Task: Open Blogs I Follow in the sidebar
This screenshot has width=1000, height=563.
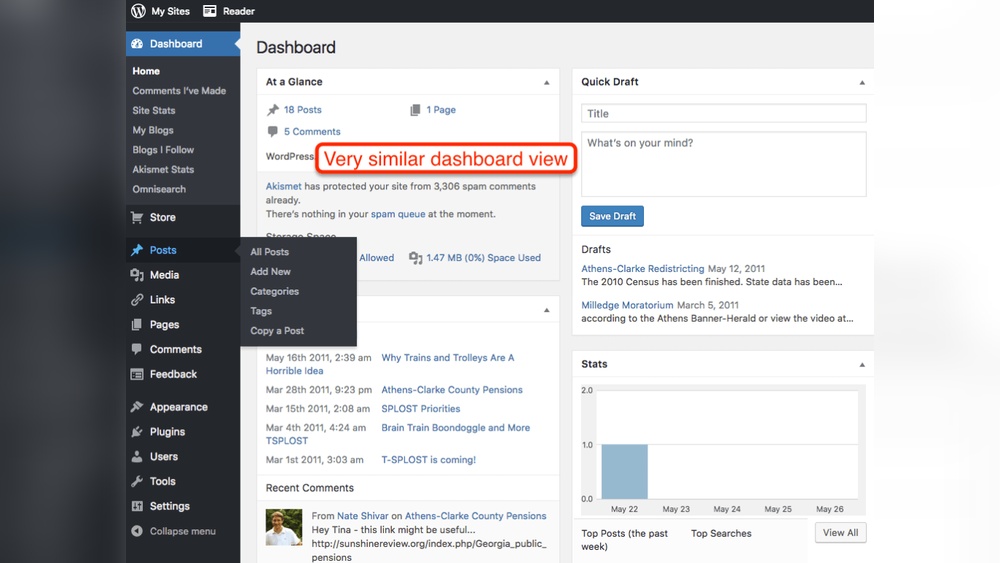Action: [163, 150]
